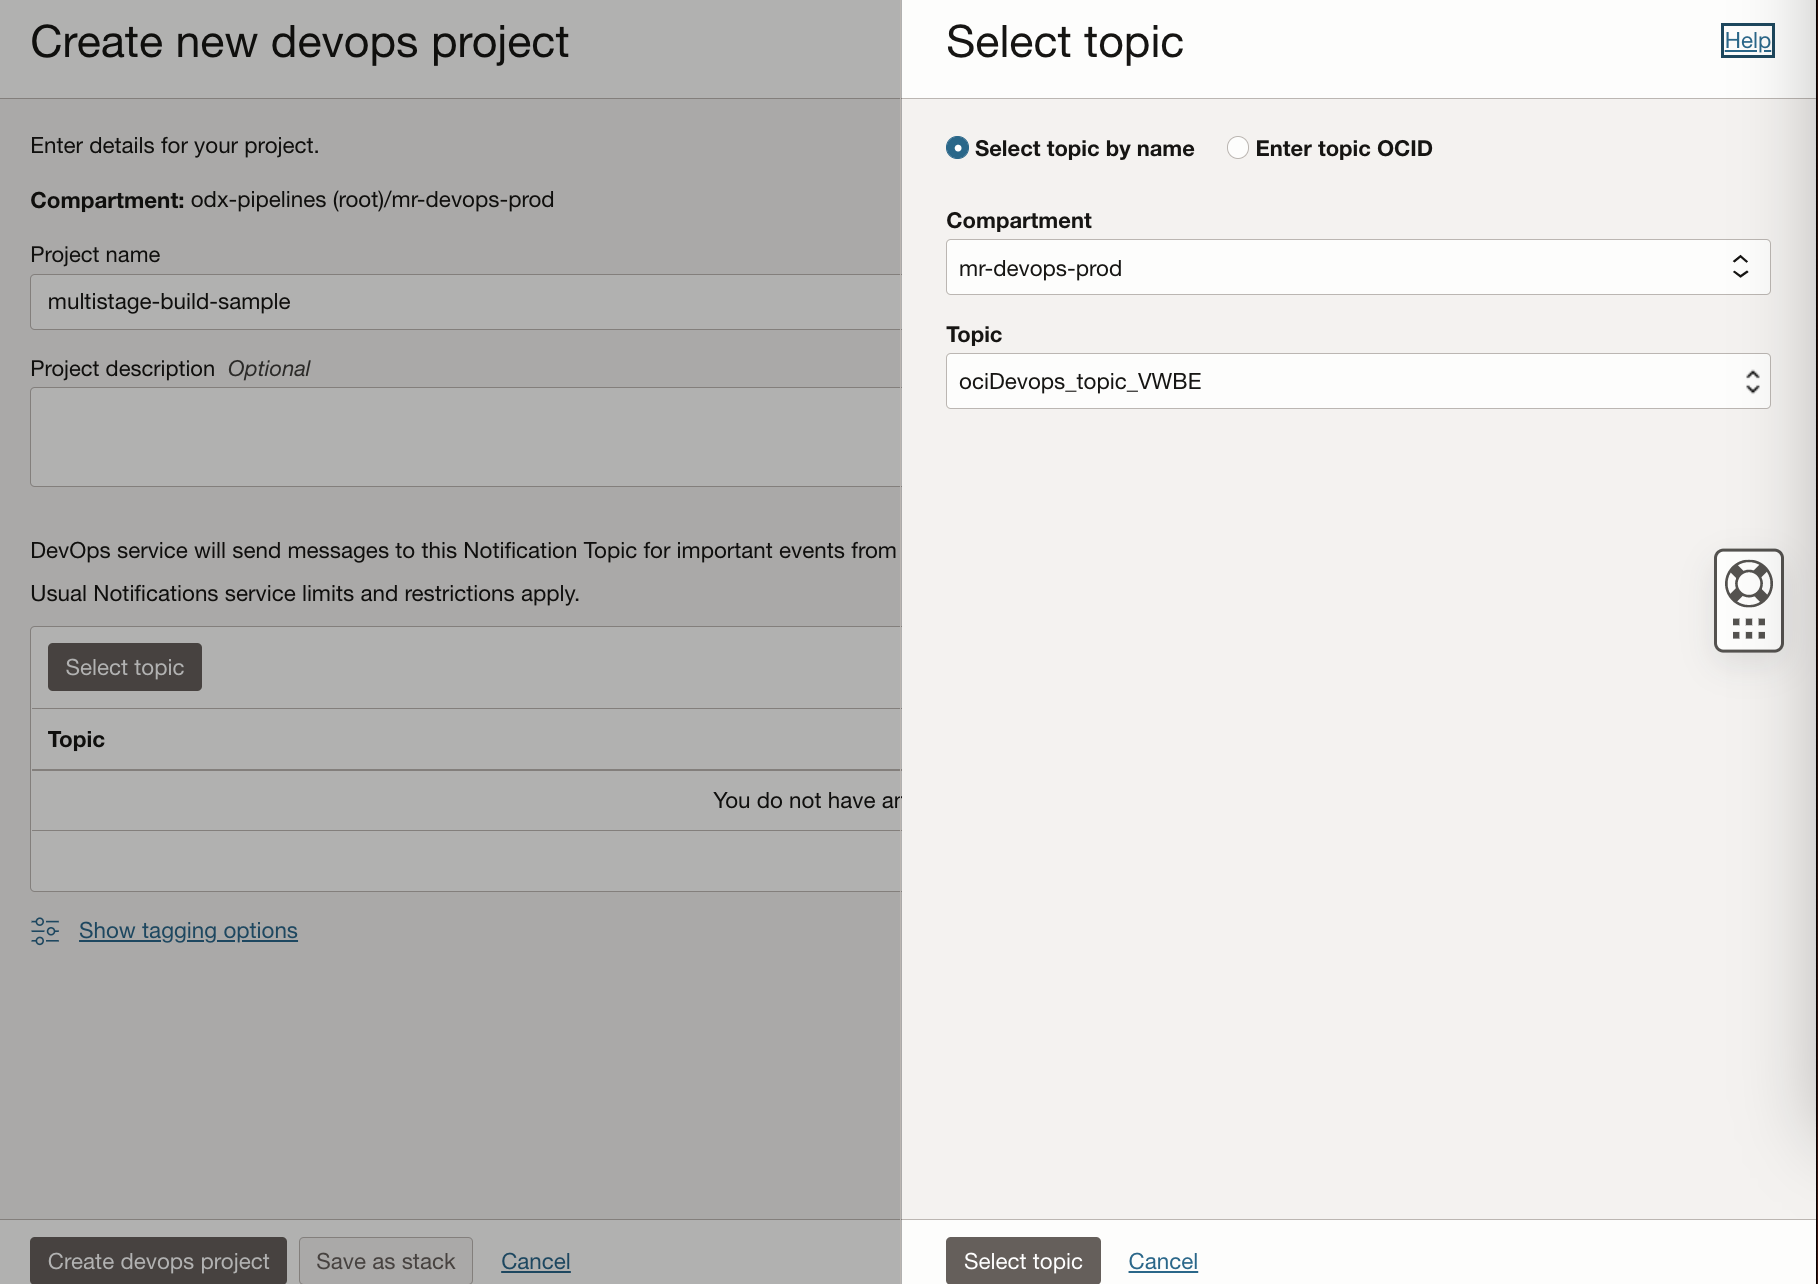Cancel the Select topic panel
The height and width of the screenshot is (1284, 1818).
(1162, 1261)
